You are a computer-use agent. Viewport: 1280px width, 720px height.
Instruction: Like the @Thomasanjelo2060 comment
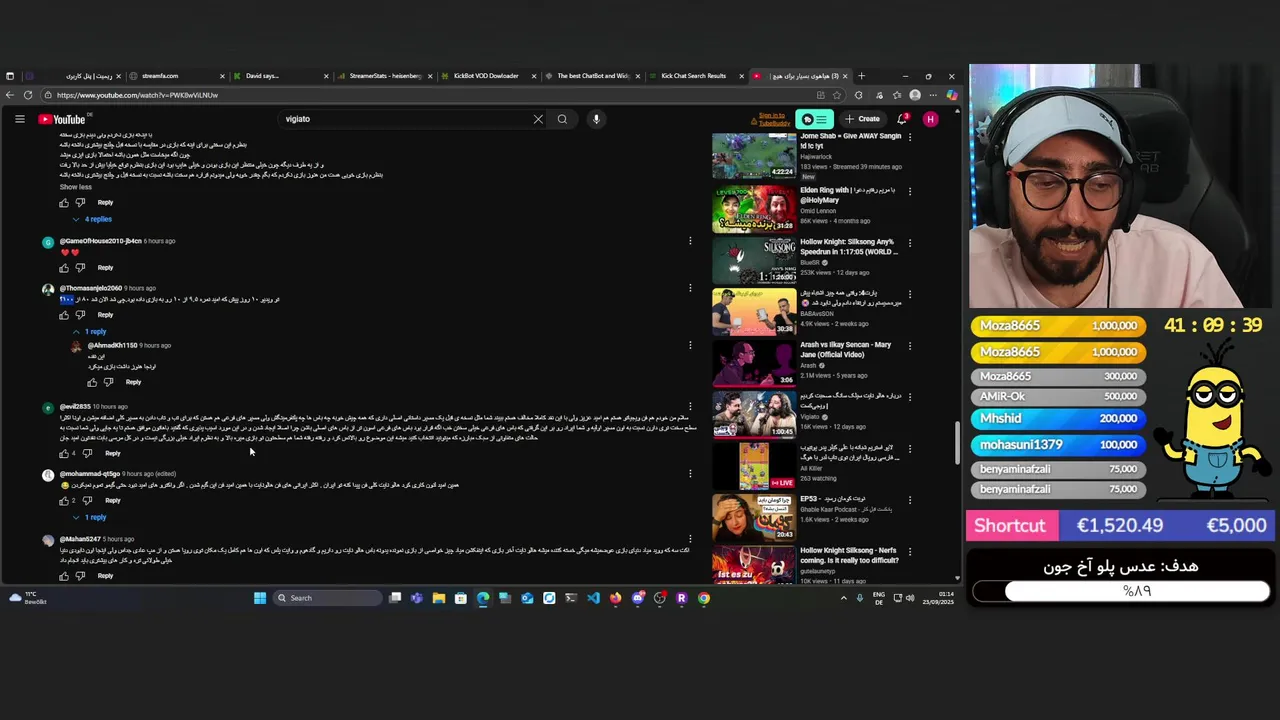tap(64, 315)
